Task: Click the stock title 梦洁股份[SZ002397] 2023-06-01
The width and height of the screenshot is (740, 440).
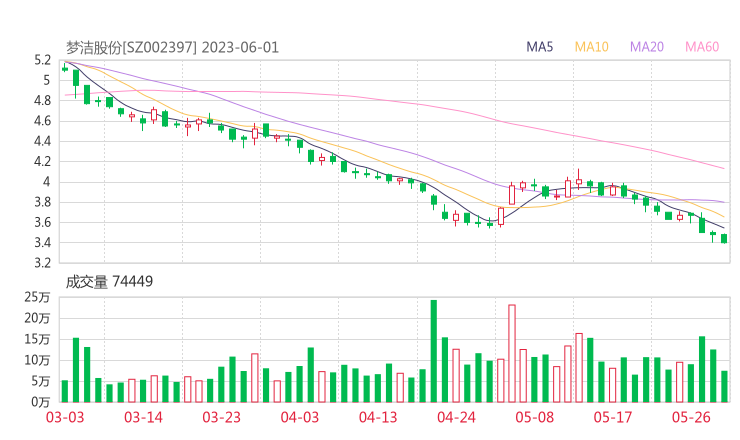Action: click(172, 48)
